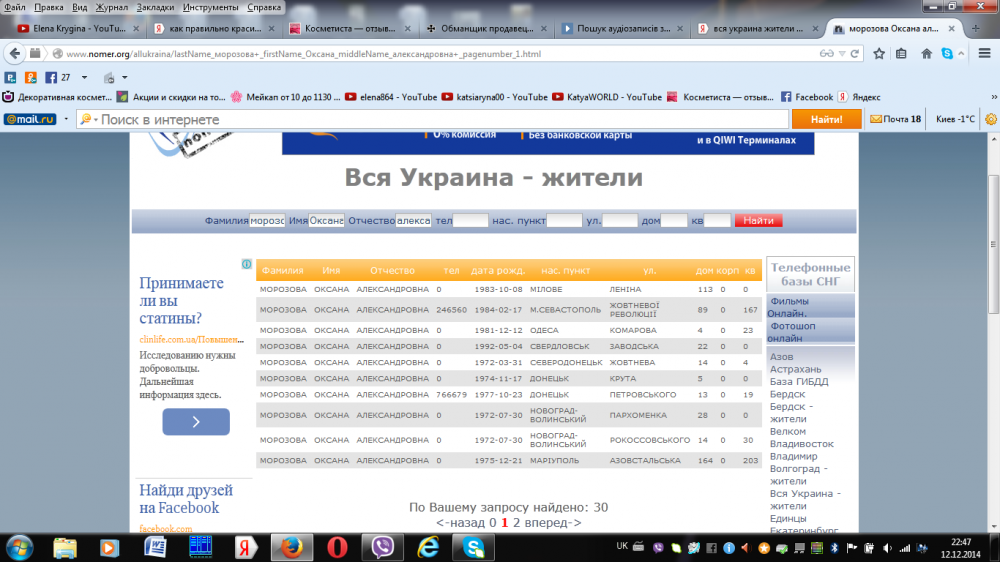Launch Opera from the taskbar
The image size is (1000, 562).
click(x=337, y=546)
